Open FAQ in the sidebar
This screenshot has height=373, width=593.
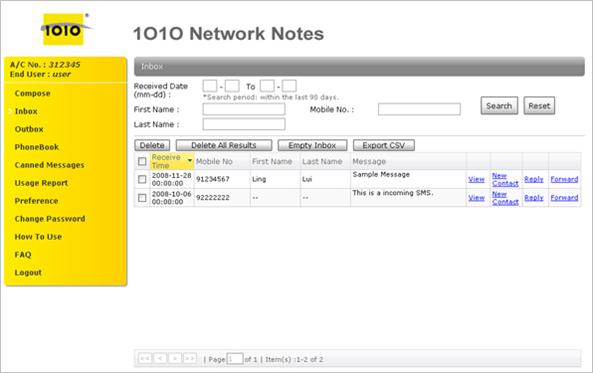[x=23, y=255]
